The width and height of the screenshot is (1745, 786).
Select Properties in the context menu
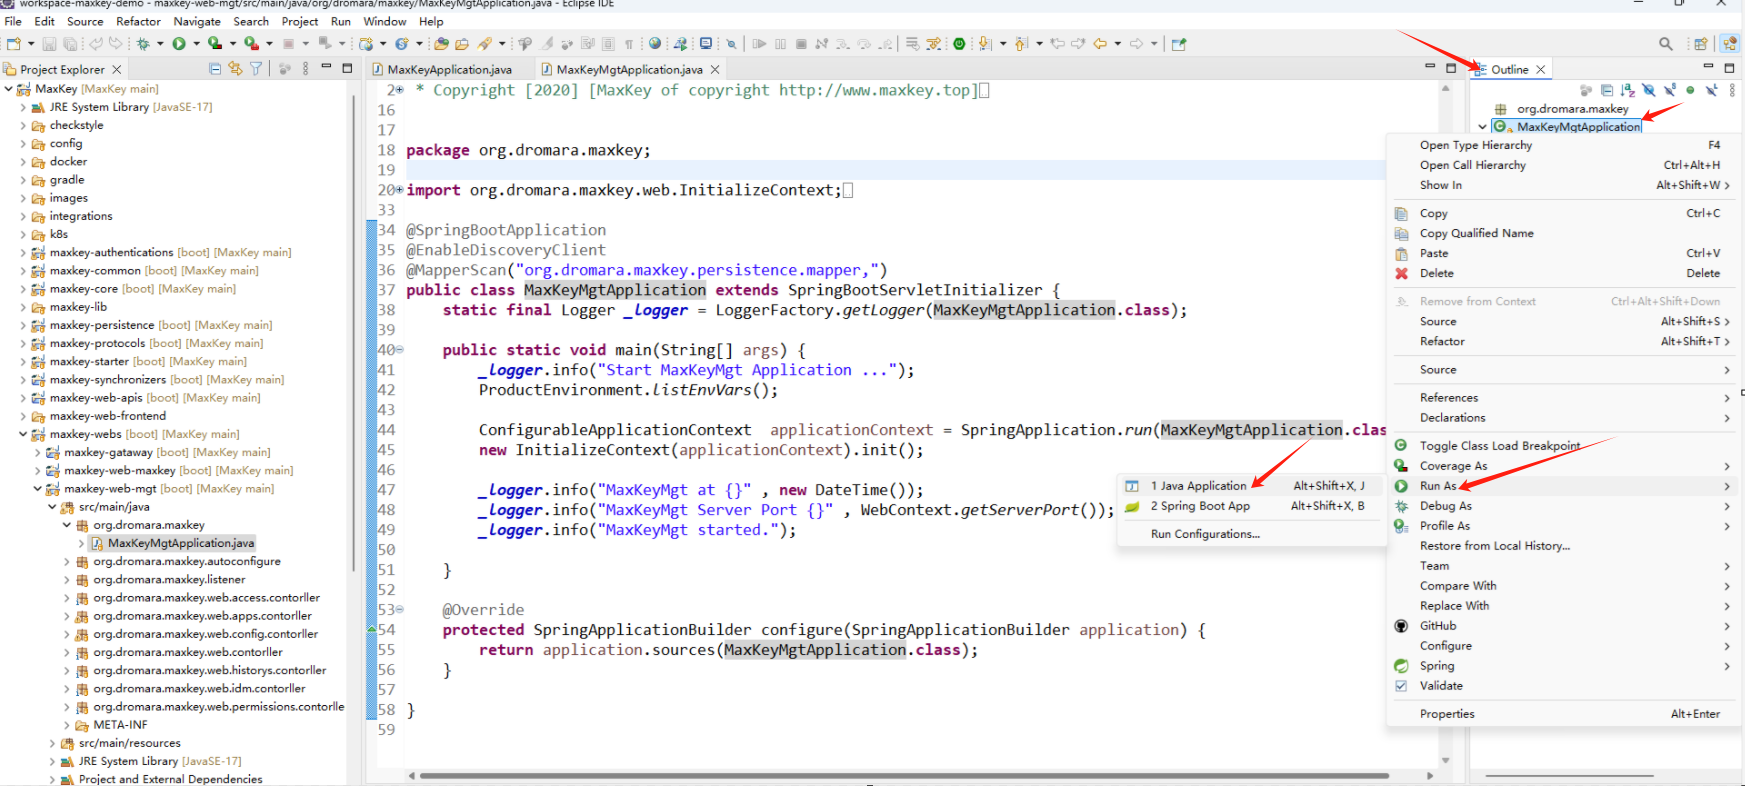click(1563, 714)
